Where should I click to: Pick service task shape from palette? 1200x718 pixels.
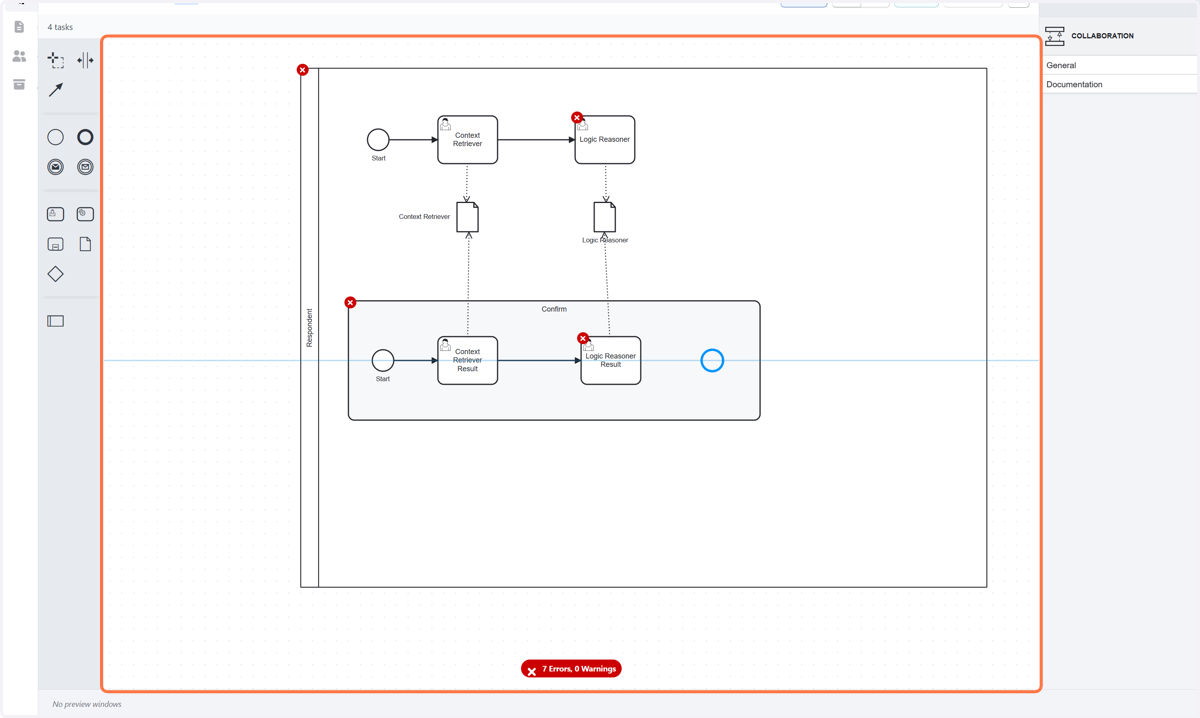(x=85, y=214)
